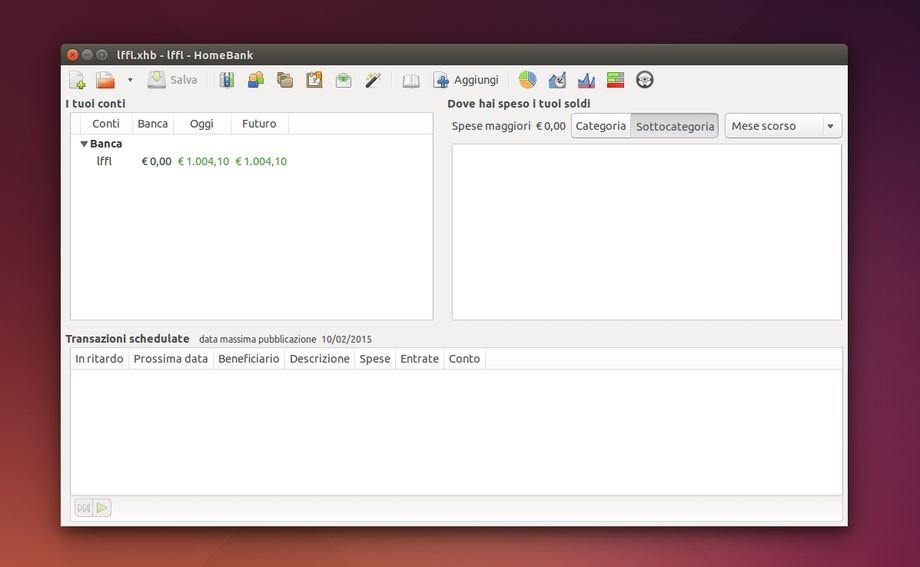
Task: Open the payees management icon
Action: (256, 80)
